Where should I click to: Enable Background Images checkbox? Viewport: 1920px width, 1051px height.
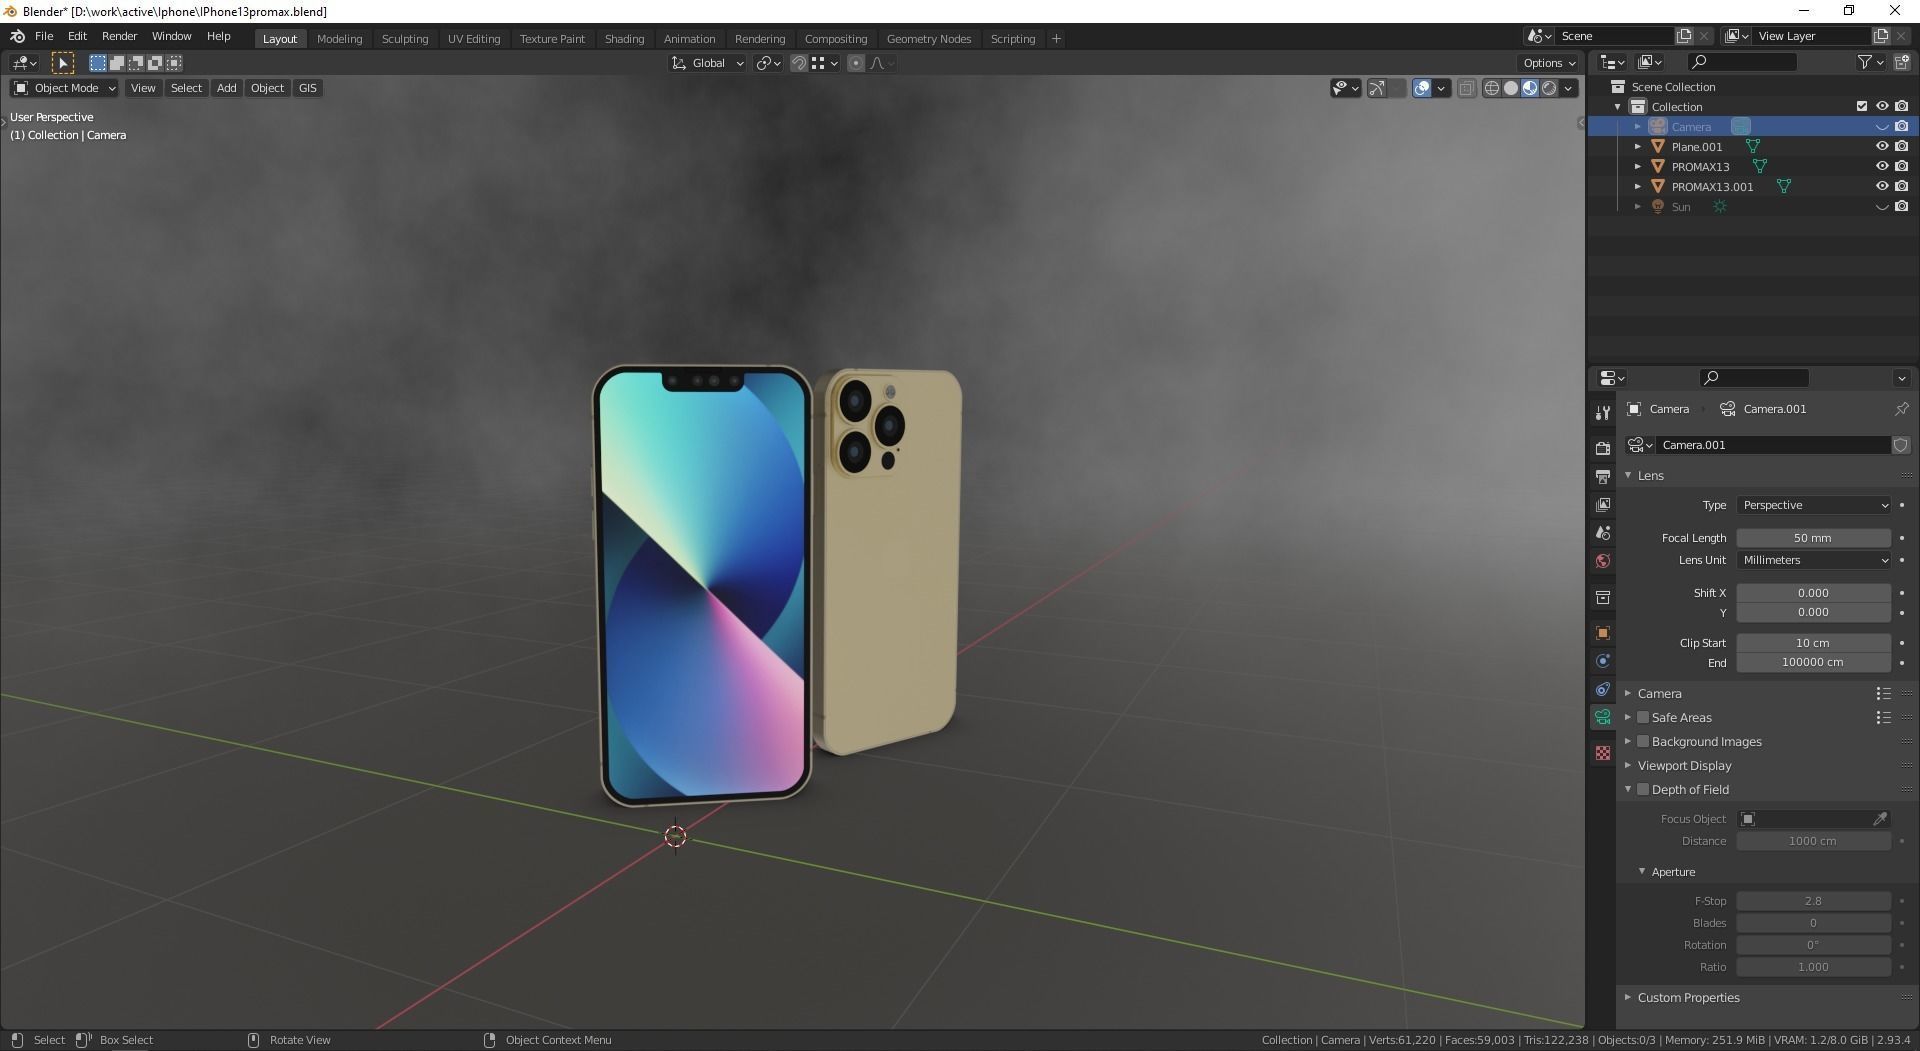point(1643,741)
